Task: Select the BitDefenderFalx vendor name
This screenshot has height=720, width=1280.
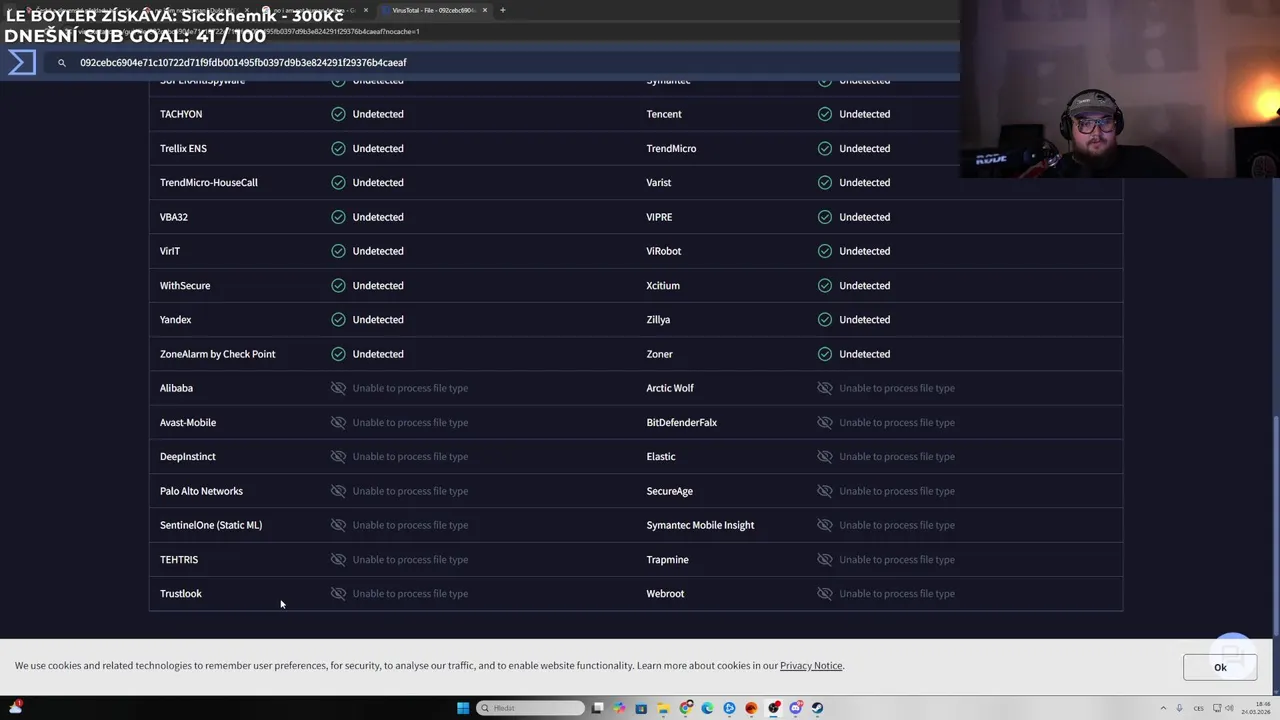Action: click(x=681, y=422)
